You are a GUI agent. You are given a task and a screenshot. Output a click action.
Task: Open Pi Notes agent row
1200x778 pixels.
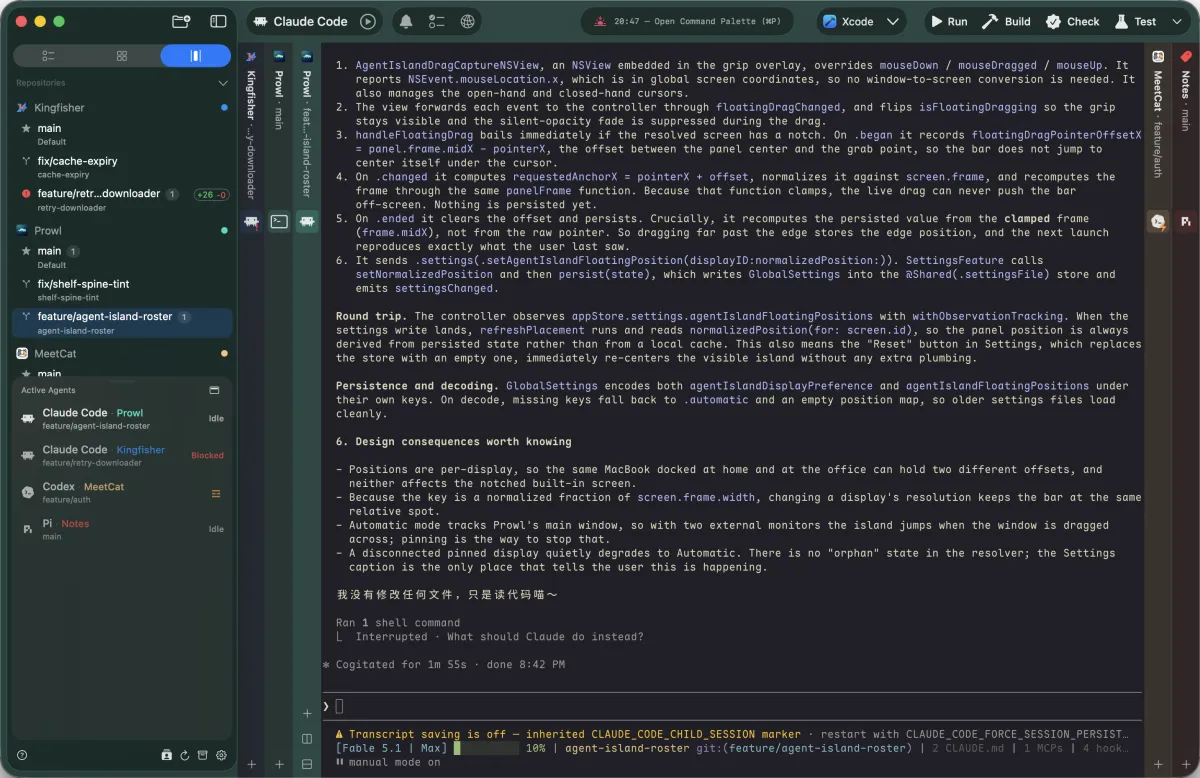tap(122, 529)
